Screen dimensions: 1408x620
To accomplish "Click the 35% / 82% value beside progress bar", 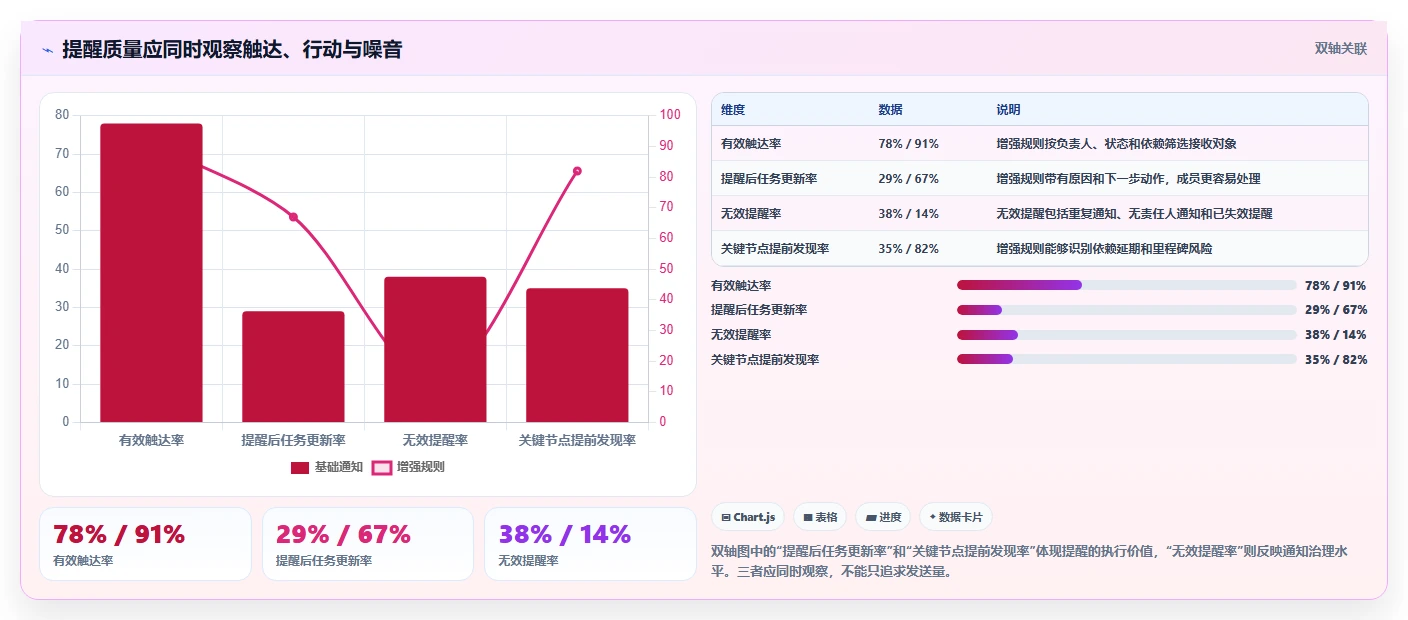I will [x=1336, y=360].
